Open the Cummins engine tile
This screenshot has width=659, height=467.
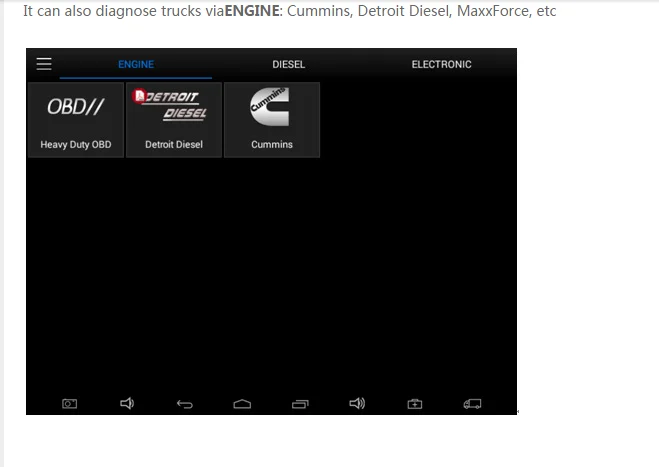[x=272, y=120]
